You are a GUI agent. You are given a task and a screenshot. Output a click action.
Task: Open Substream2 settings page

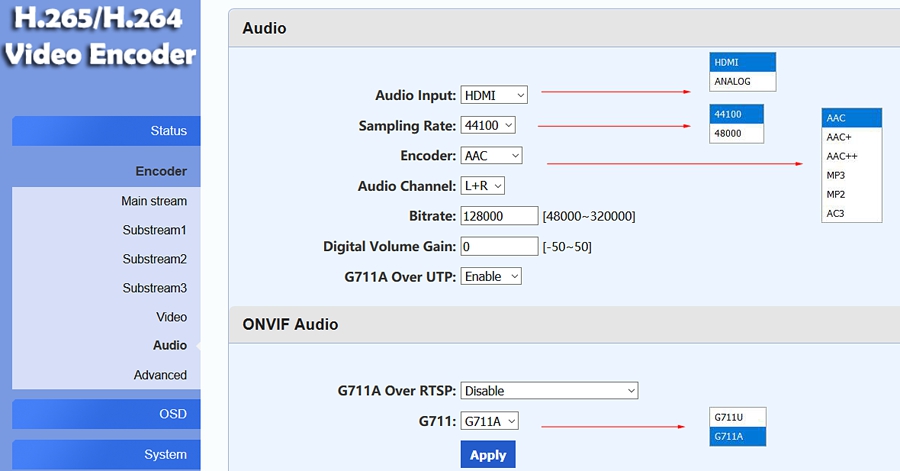155,259
